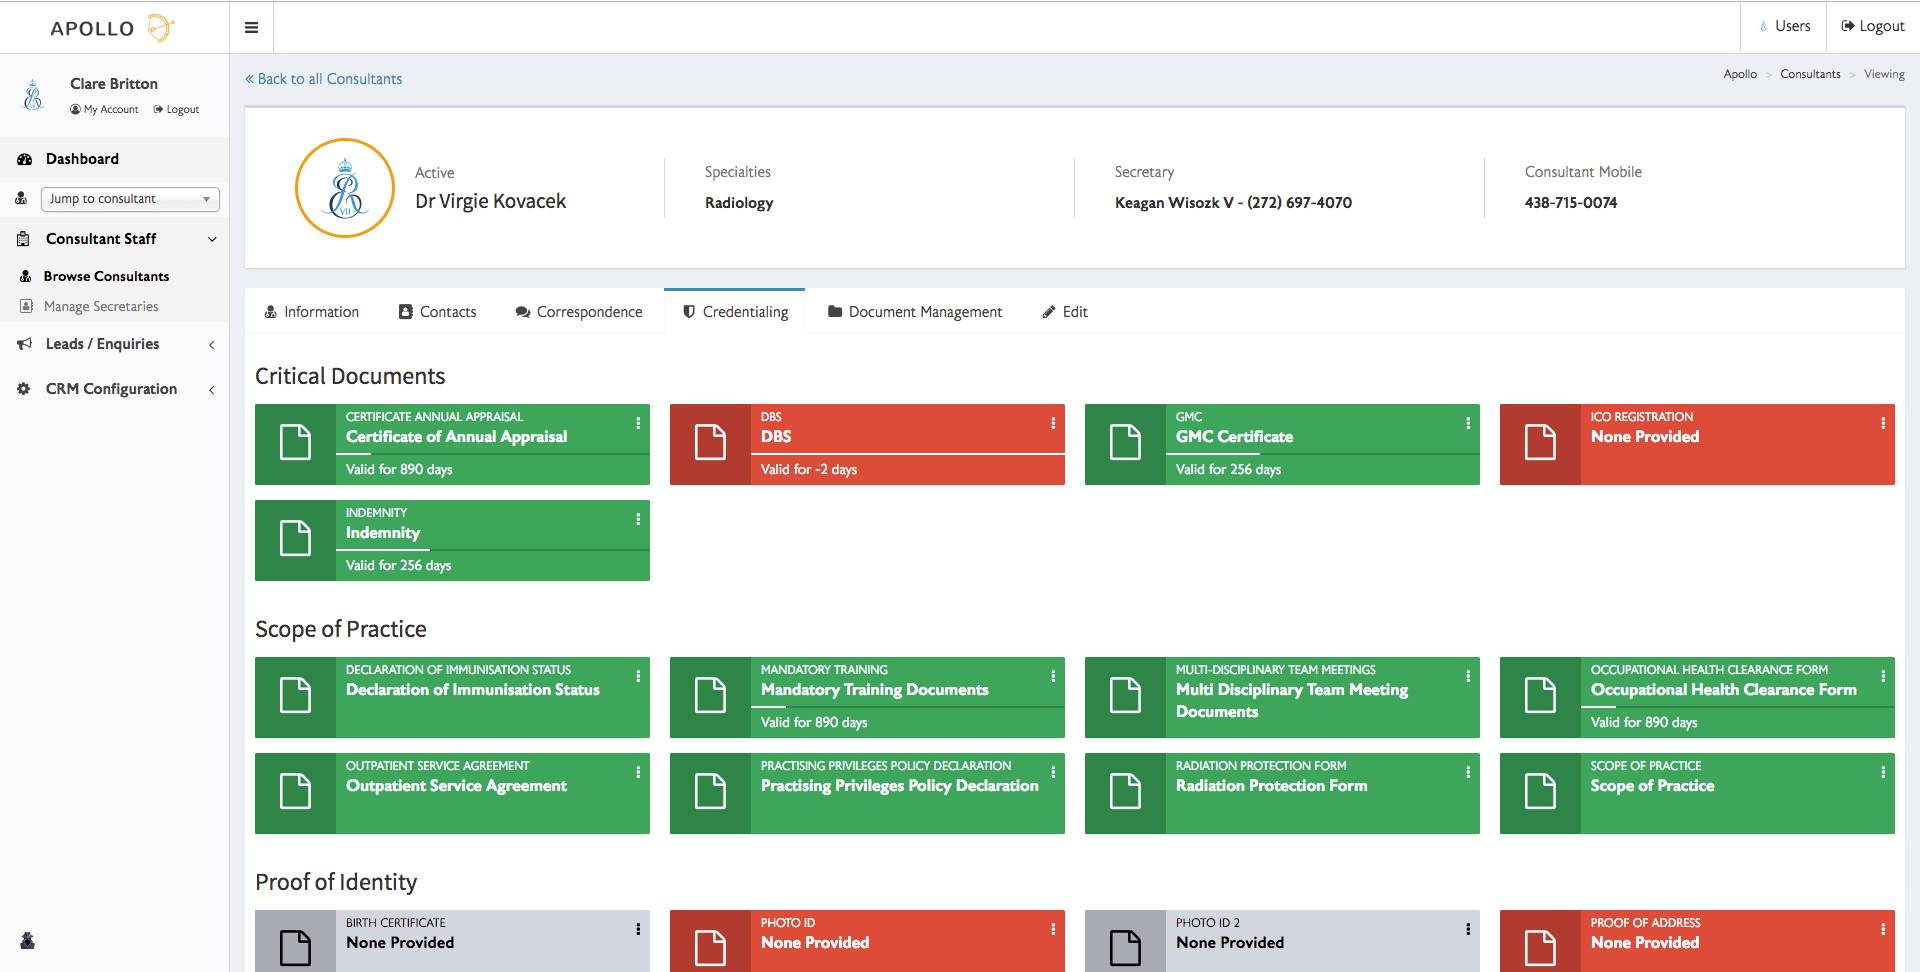This screenshot has height=972, width=1920.
Task: Open the Mandatory Training Documents title
Action: (874, 690)
